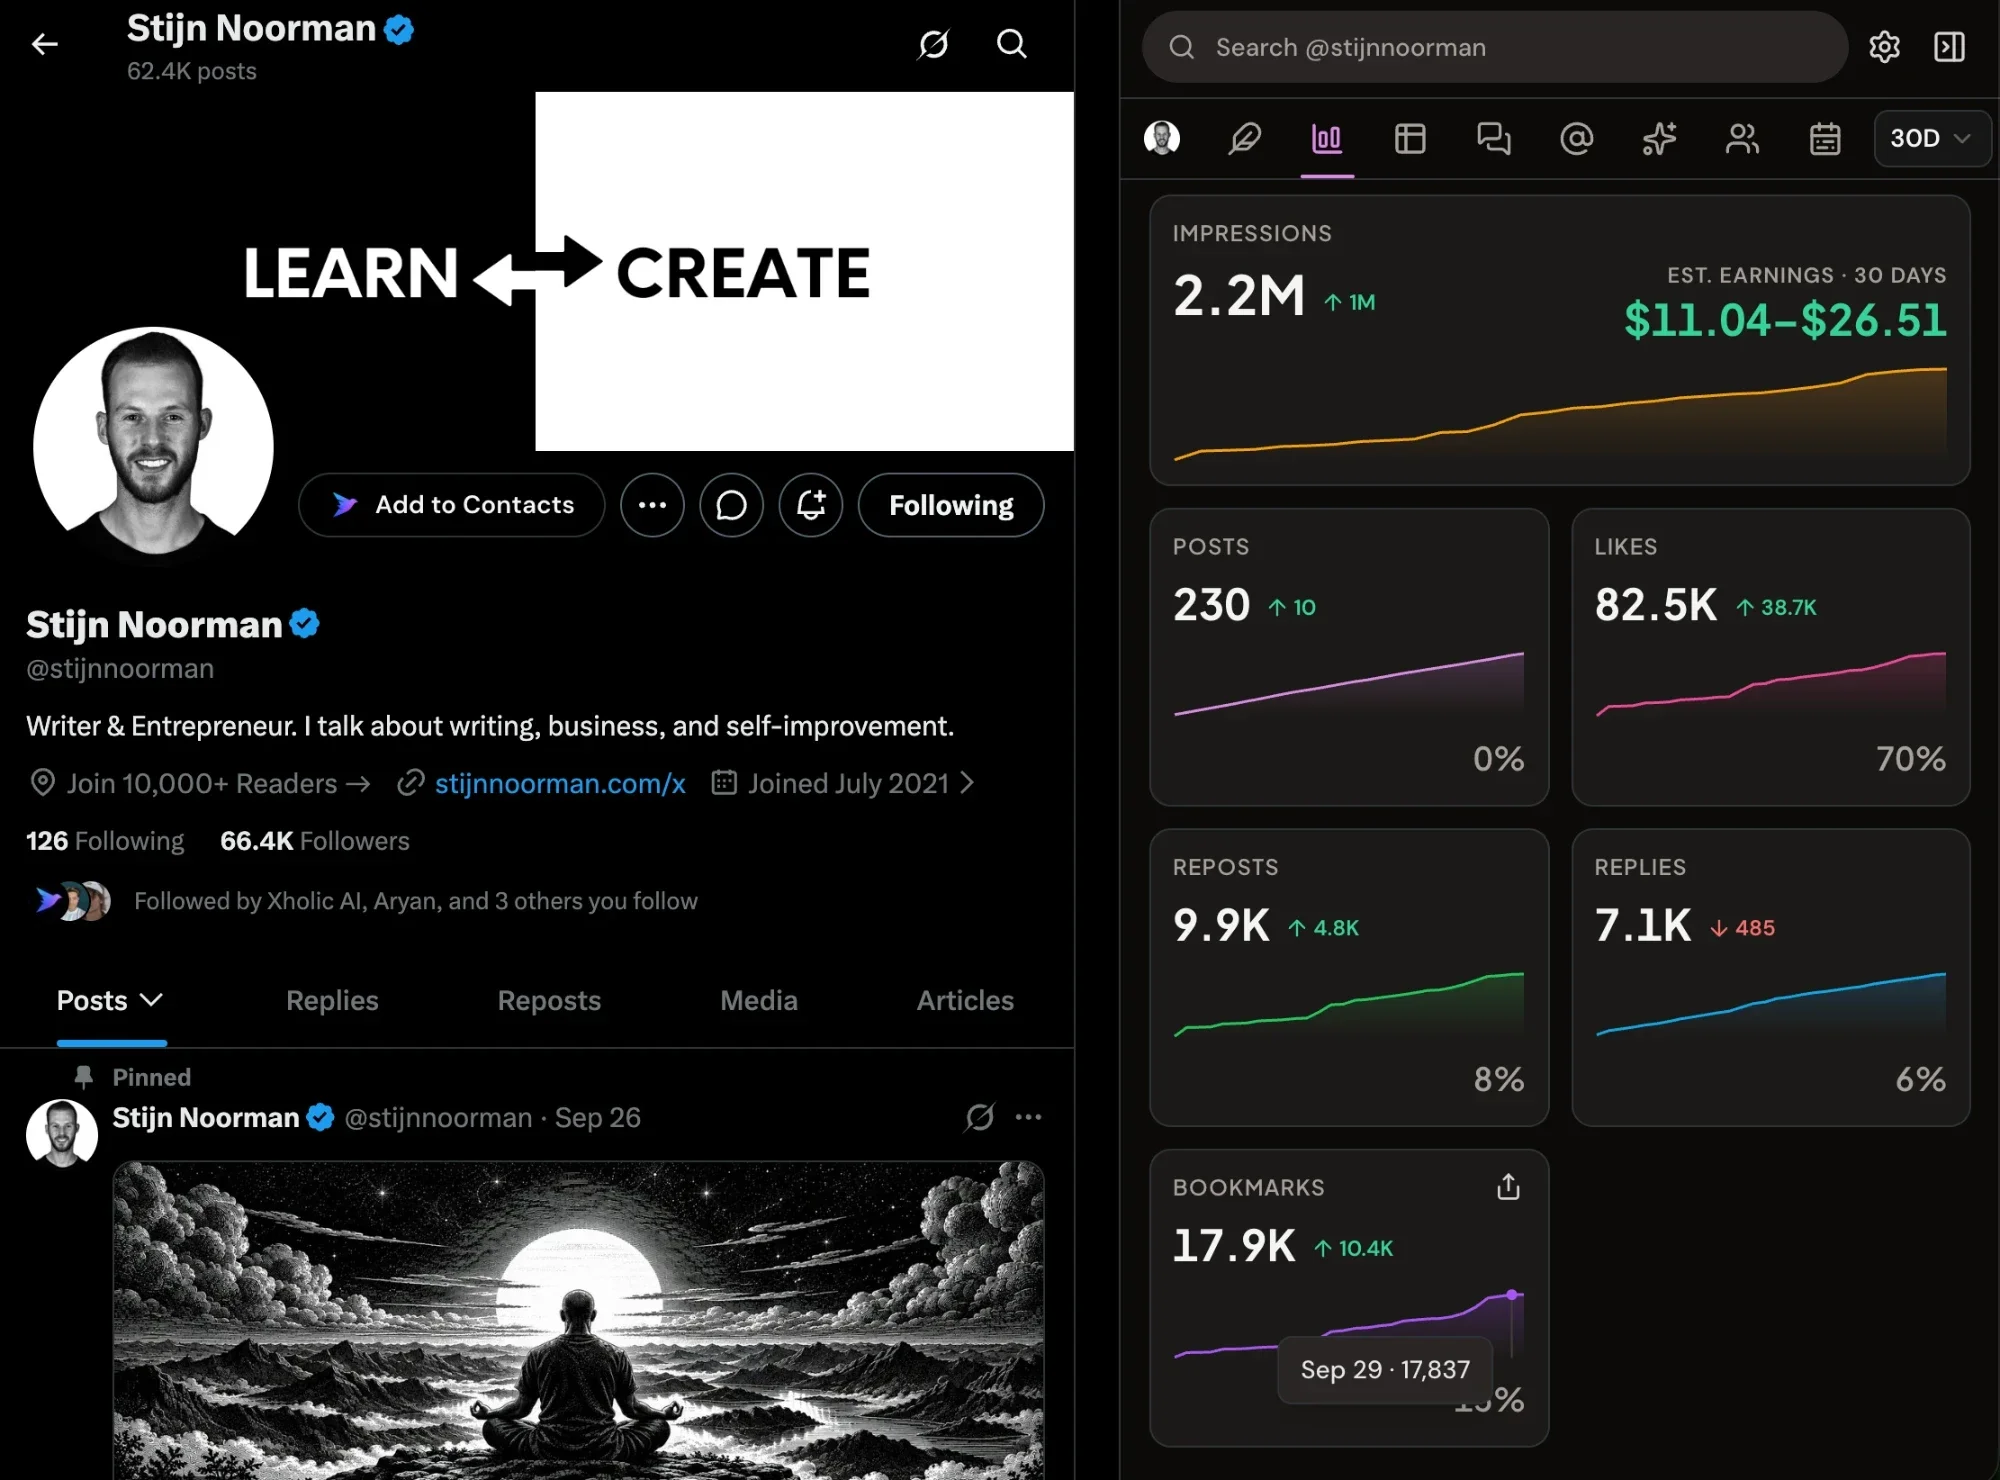Click the Bookmarks chart data point marker
The height and width of the screenshot is (1480, 2000).
pos(1512,1294)
